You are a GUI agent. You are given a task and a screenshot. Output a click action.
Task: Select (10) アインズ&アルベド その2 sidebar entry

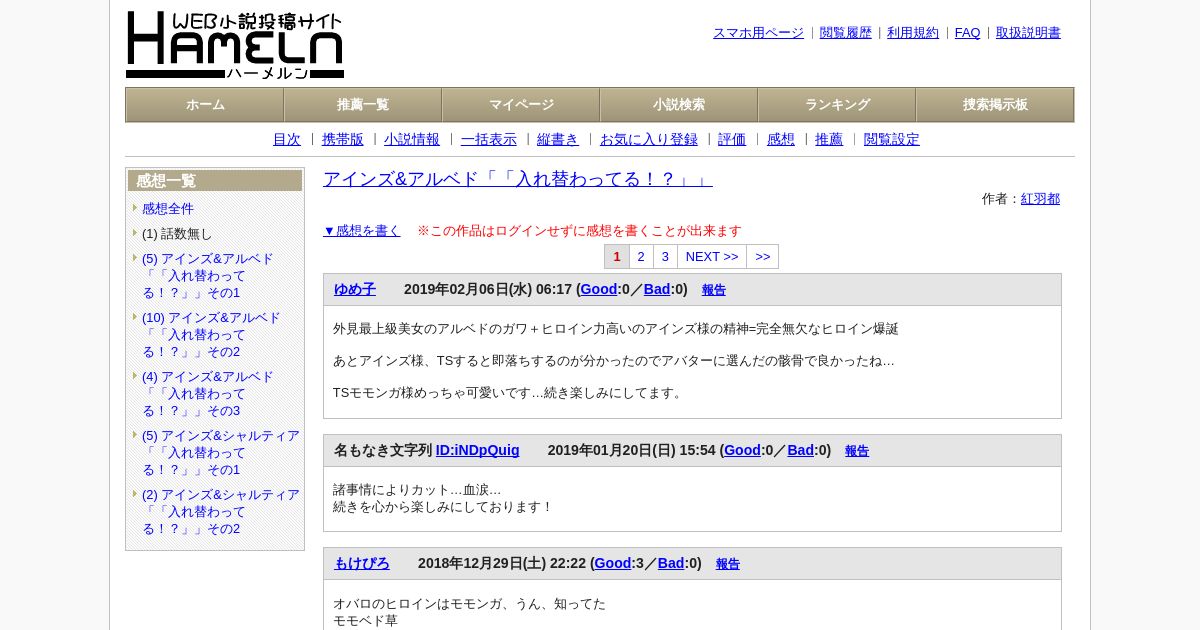pos(211,335)
